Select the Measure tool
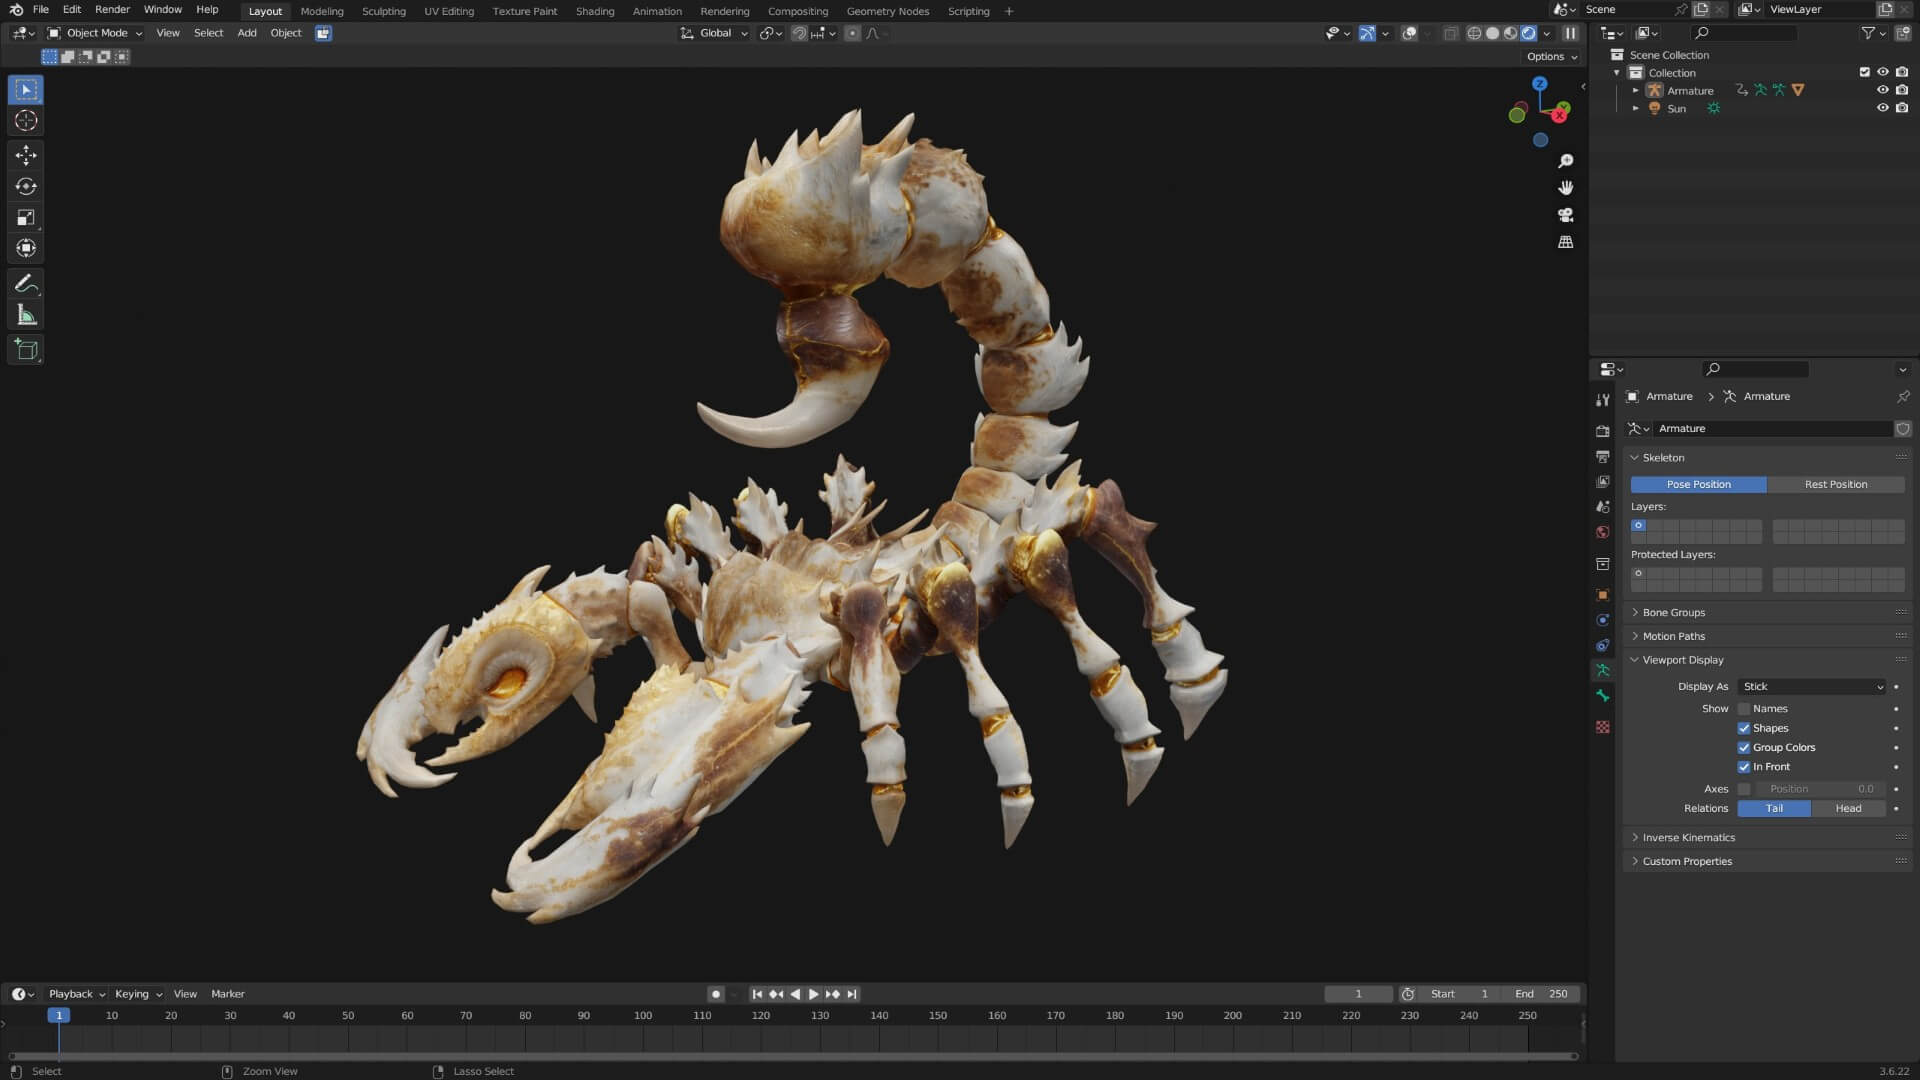 coord(26,315)
